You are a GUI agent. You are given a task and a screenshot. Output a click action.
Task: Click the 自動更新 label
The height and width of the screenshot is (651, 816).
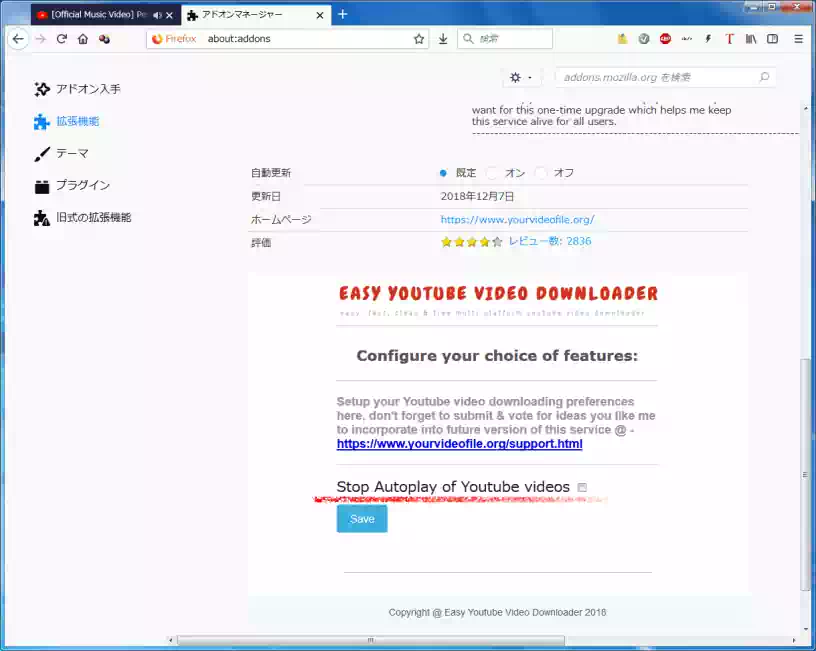271,173
